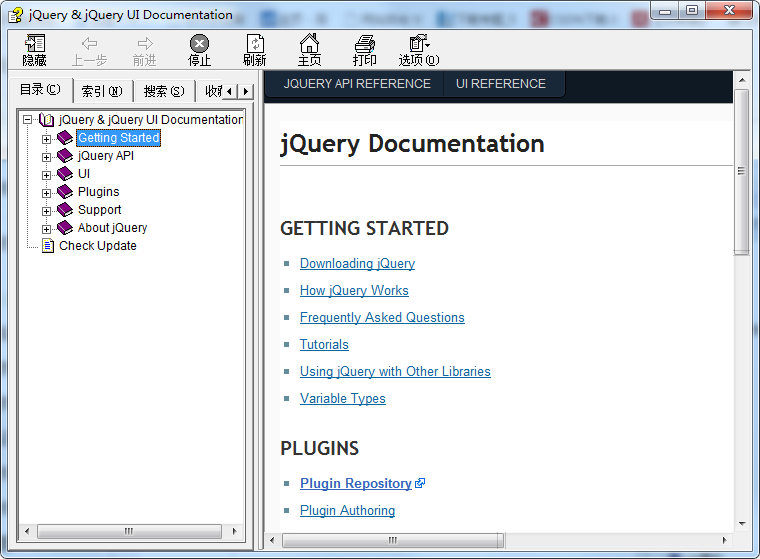The height and width of the screenshot is (559, 760).
Task: Follow the Frequently Asked Questions link
Action: coord(382,318)
